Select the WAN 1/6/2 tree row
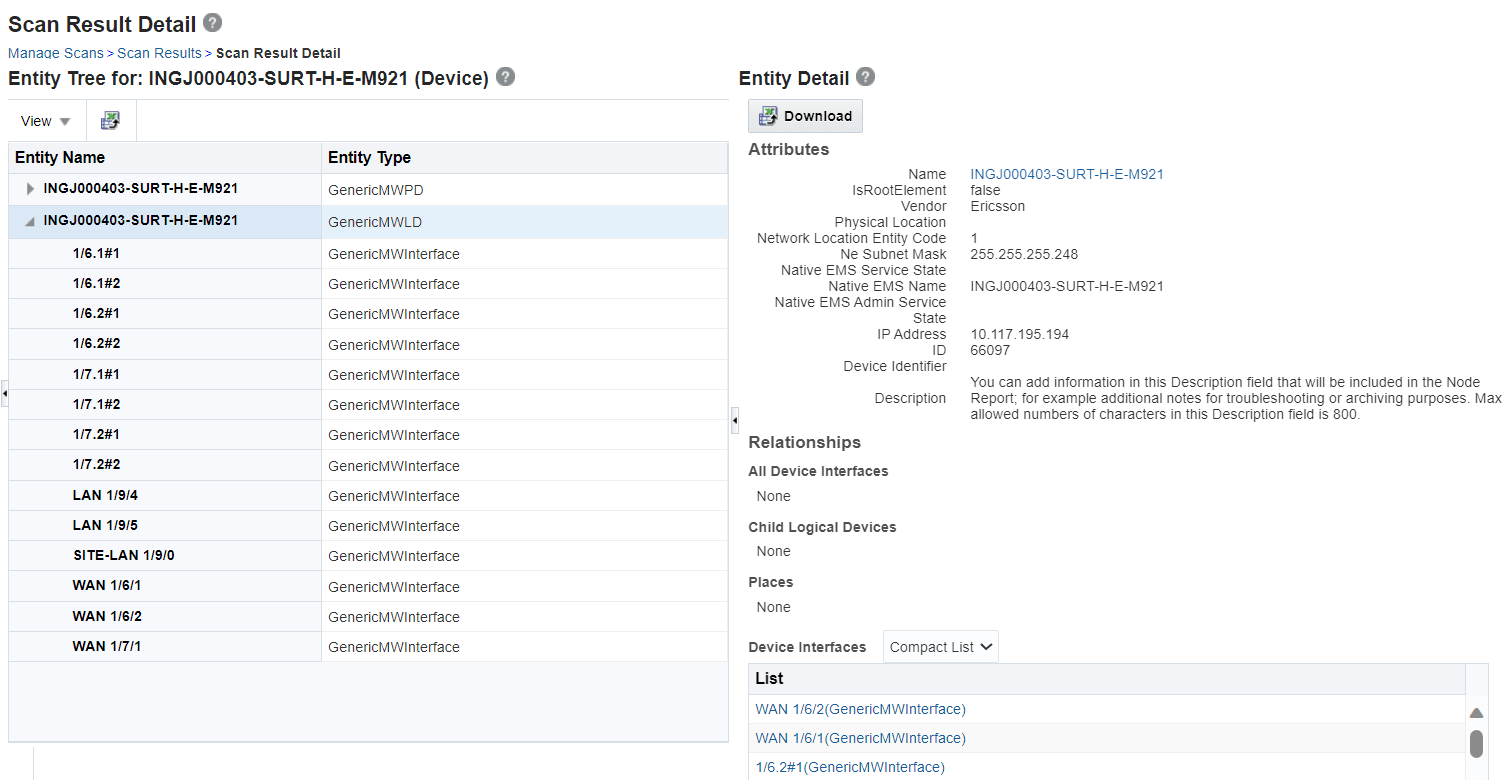Image resolution: width=1507 pixels, height=780 pixels. pyautogui.click(x=368, y=617)
